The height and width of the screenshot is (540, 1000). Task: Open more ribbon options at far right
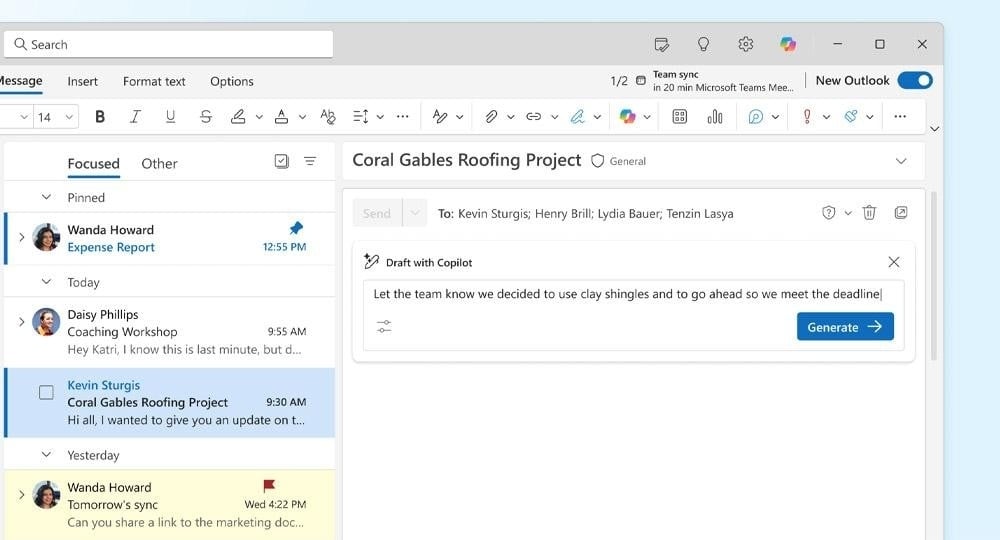[900, 117]
